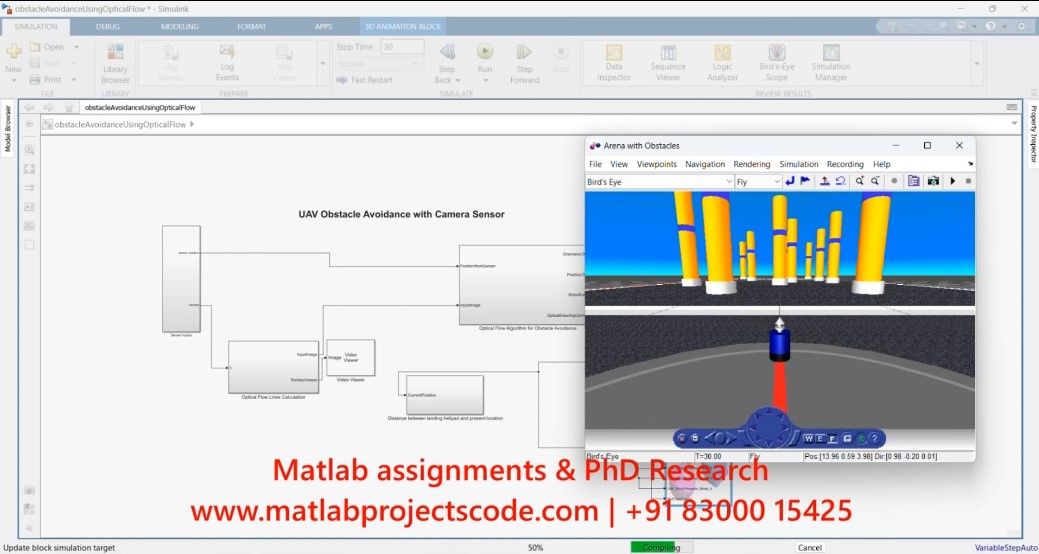Viewport: 1039px width, 554px height.
Task: Zoom out using Arena toolbar magnifier minus
Action: (x=875, y=181)
